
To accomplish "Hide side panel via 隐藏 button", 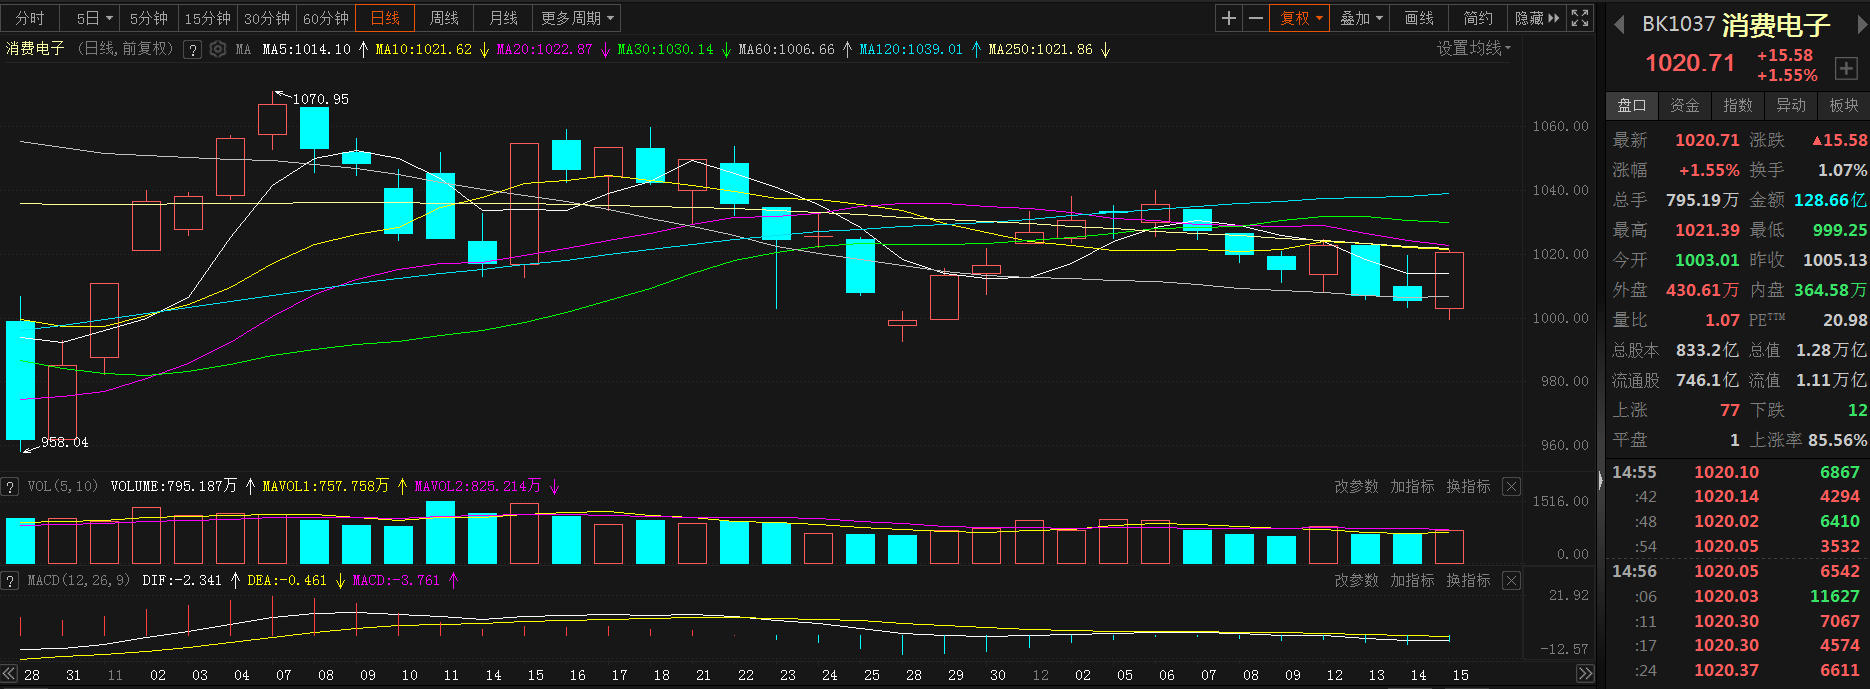I will click(x=1536, y=18).
